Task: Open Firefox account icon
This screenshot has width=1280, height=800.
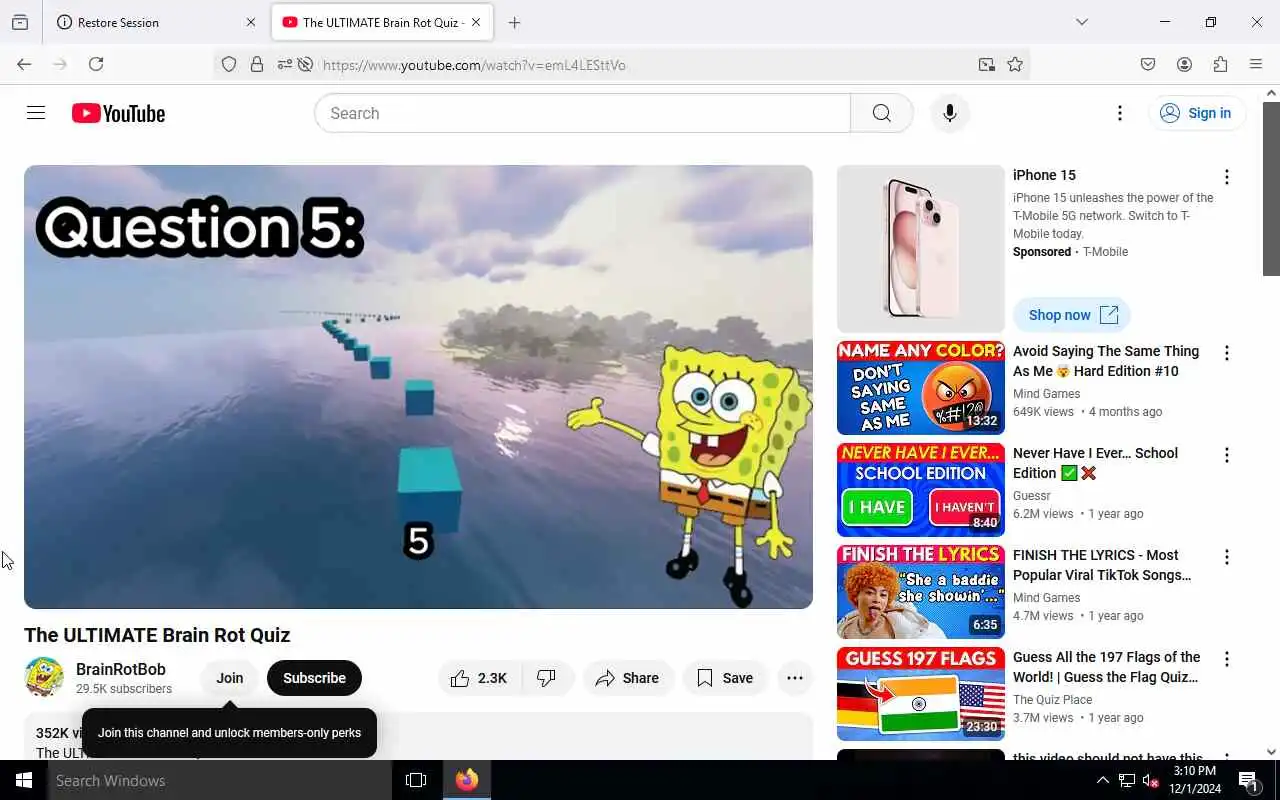Action: [x=1184, y=64]
